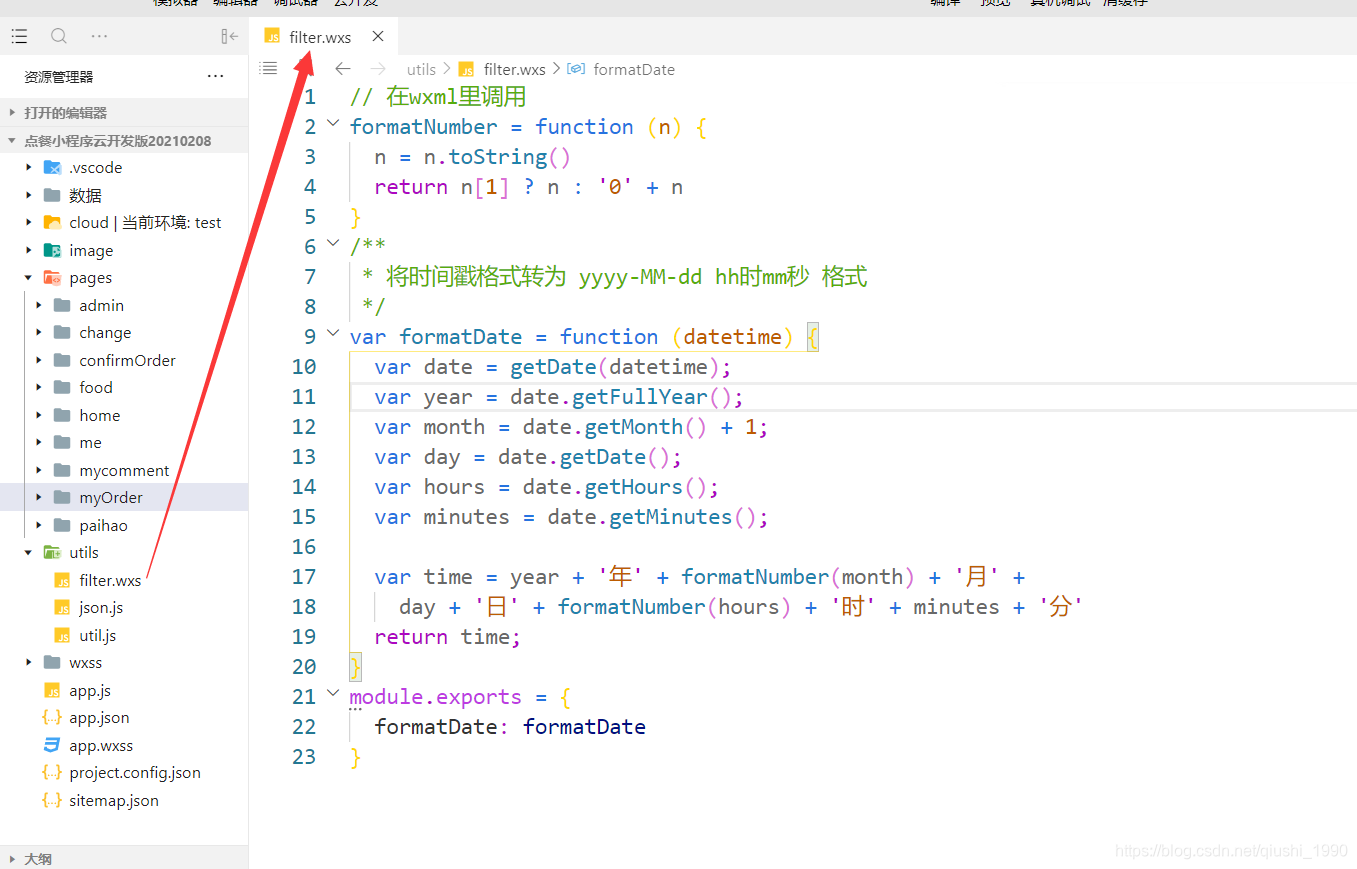Collapse the 点餐小程序云开发版20210208 project section
Image resolution: width=1357 pixels, height=869 pixels.
click(x=124, y=141)
